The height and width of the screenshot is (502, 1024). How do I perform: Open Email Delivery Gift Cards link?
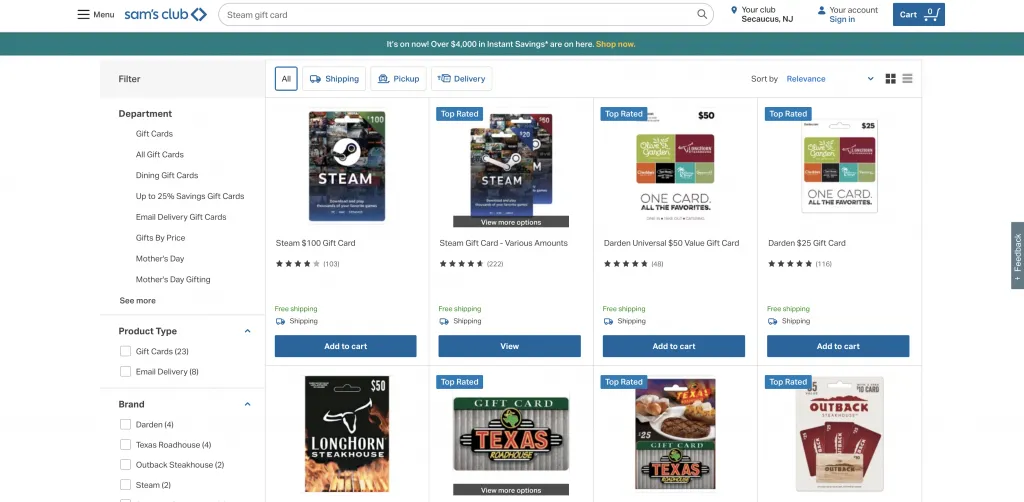(x=181, y=217)
